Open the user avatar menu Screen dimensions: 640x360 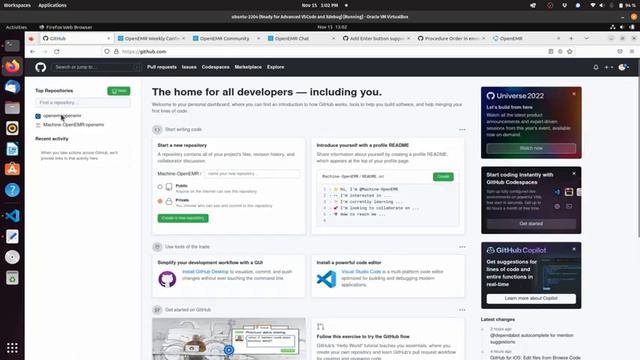[624, 67]
